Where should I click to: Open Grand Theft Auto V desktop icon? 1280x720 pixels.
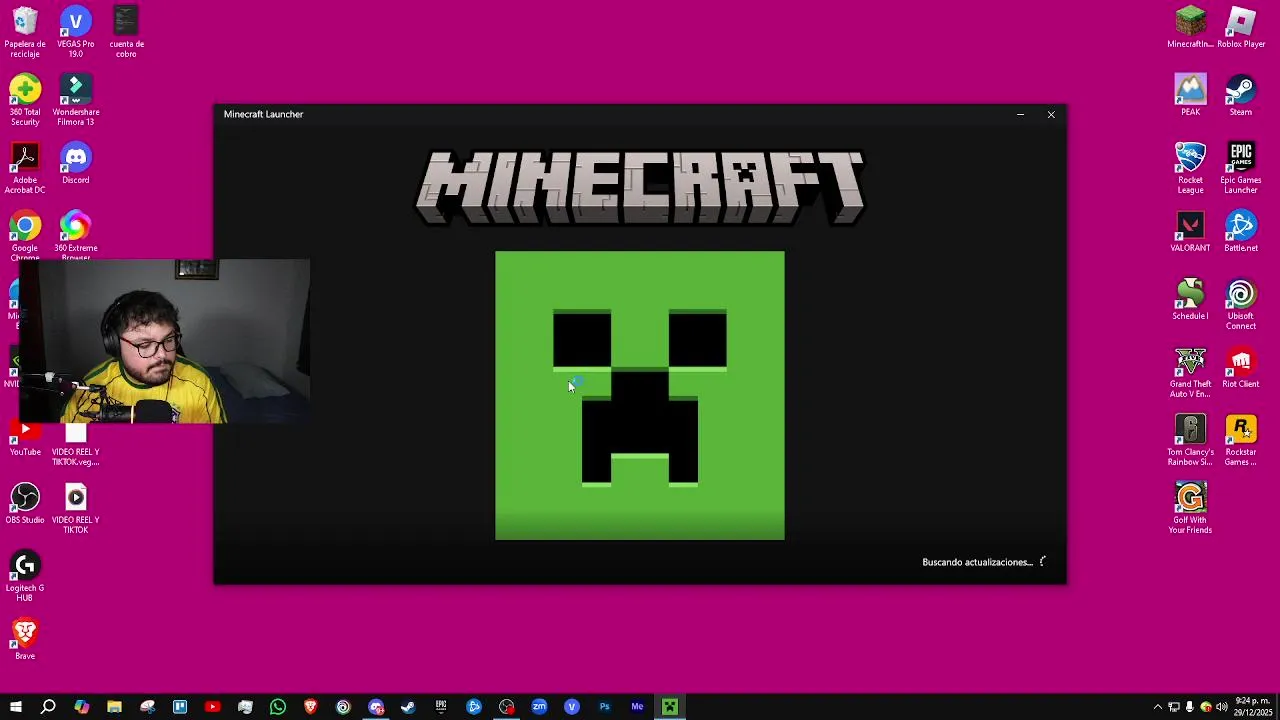tap(1190, 372)
